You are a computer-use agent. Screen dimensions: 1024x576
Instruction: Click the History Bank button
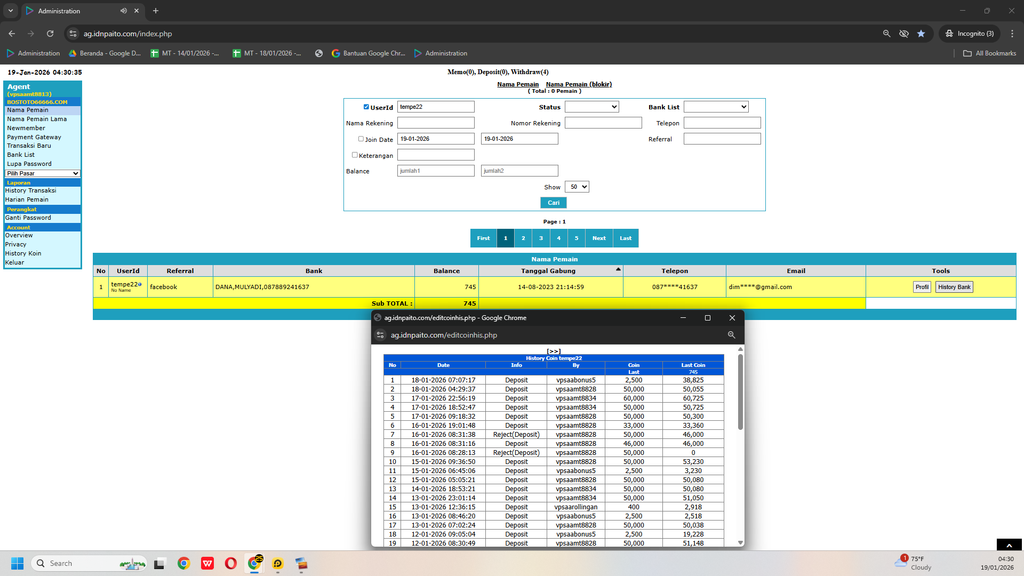tap(954, 287)
